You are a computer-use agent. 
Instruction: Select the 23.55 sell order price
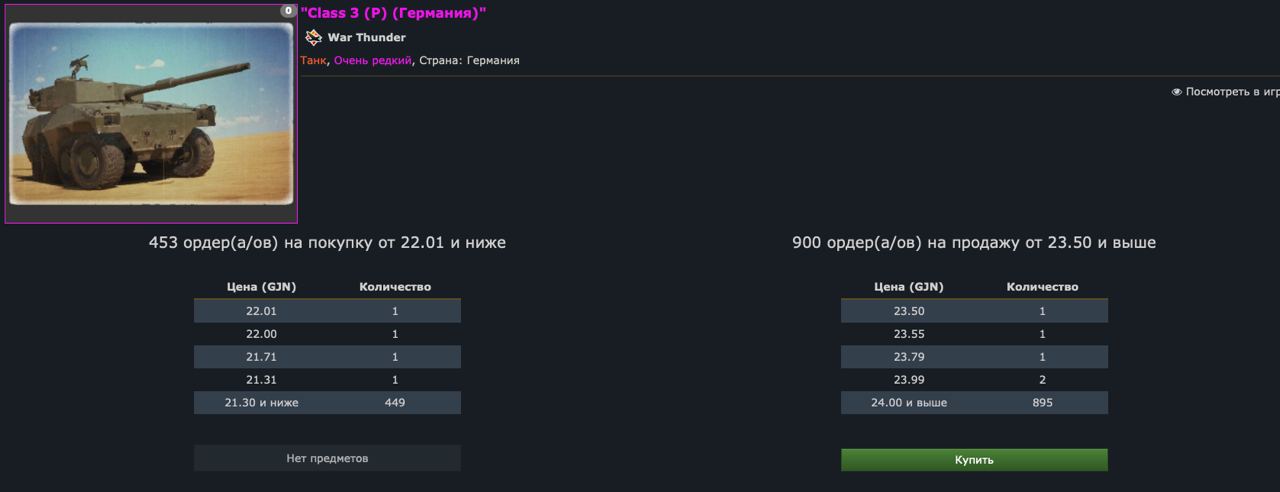[x=908, y=334]
